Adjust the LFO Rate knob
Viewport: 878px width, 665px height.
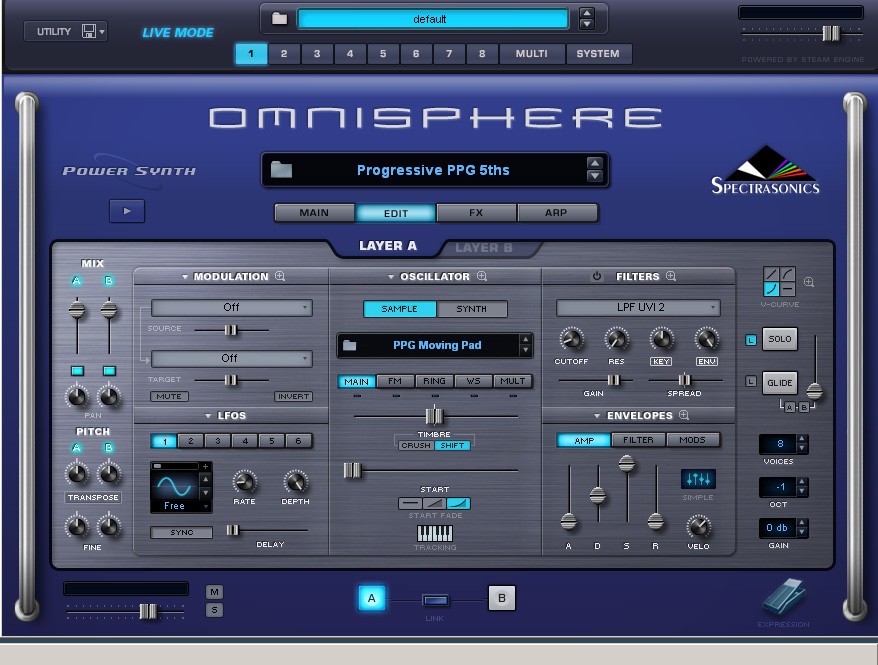click(x=244, y=481)
